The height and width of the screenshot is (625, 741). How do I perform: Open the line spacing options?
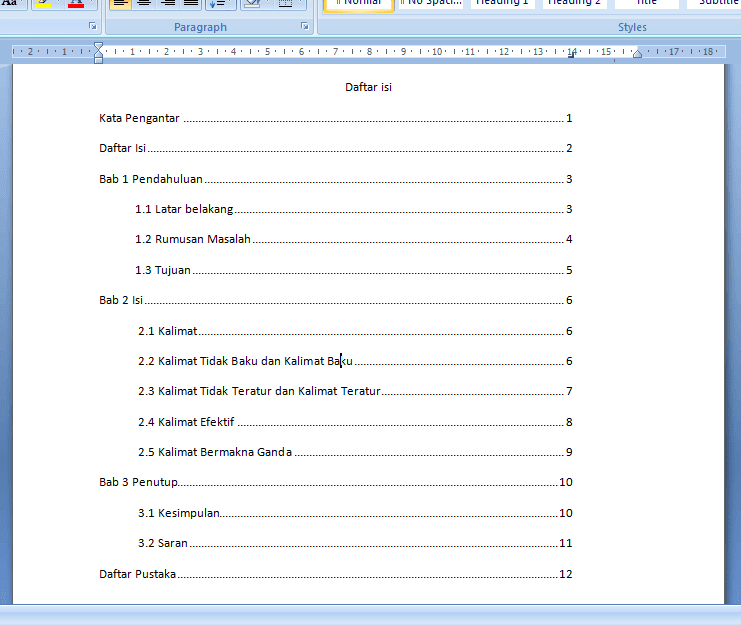[x=220, y=4]
